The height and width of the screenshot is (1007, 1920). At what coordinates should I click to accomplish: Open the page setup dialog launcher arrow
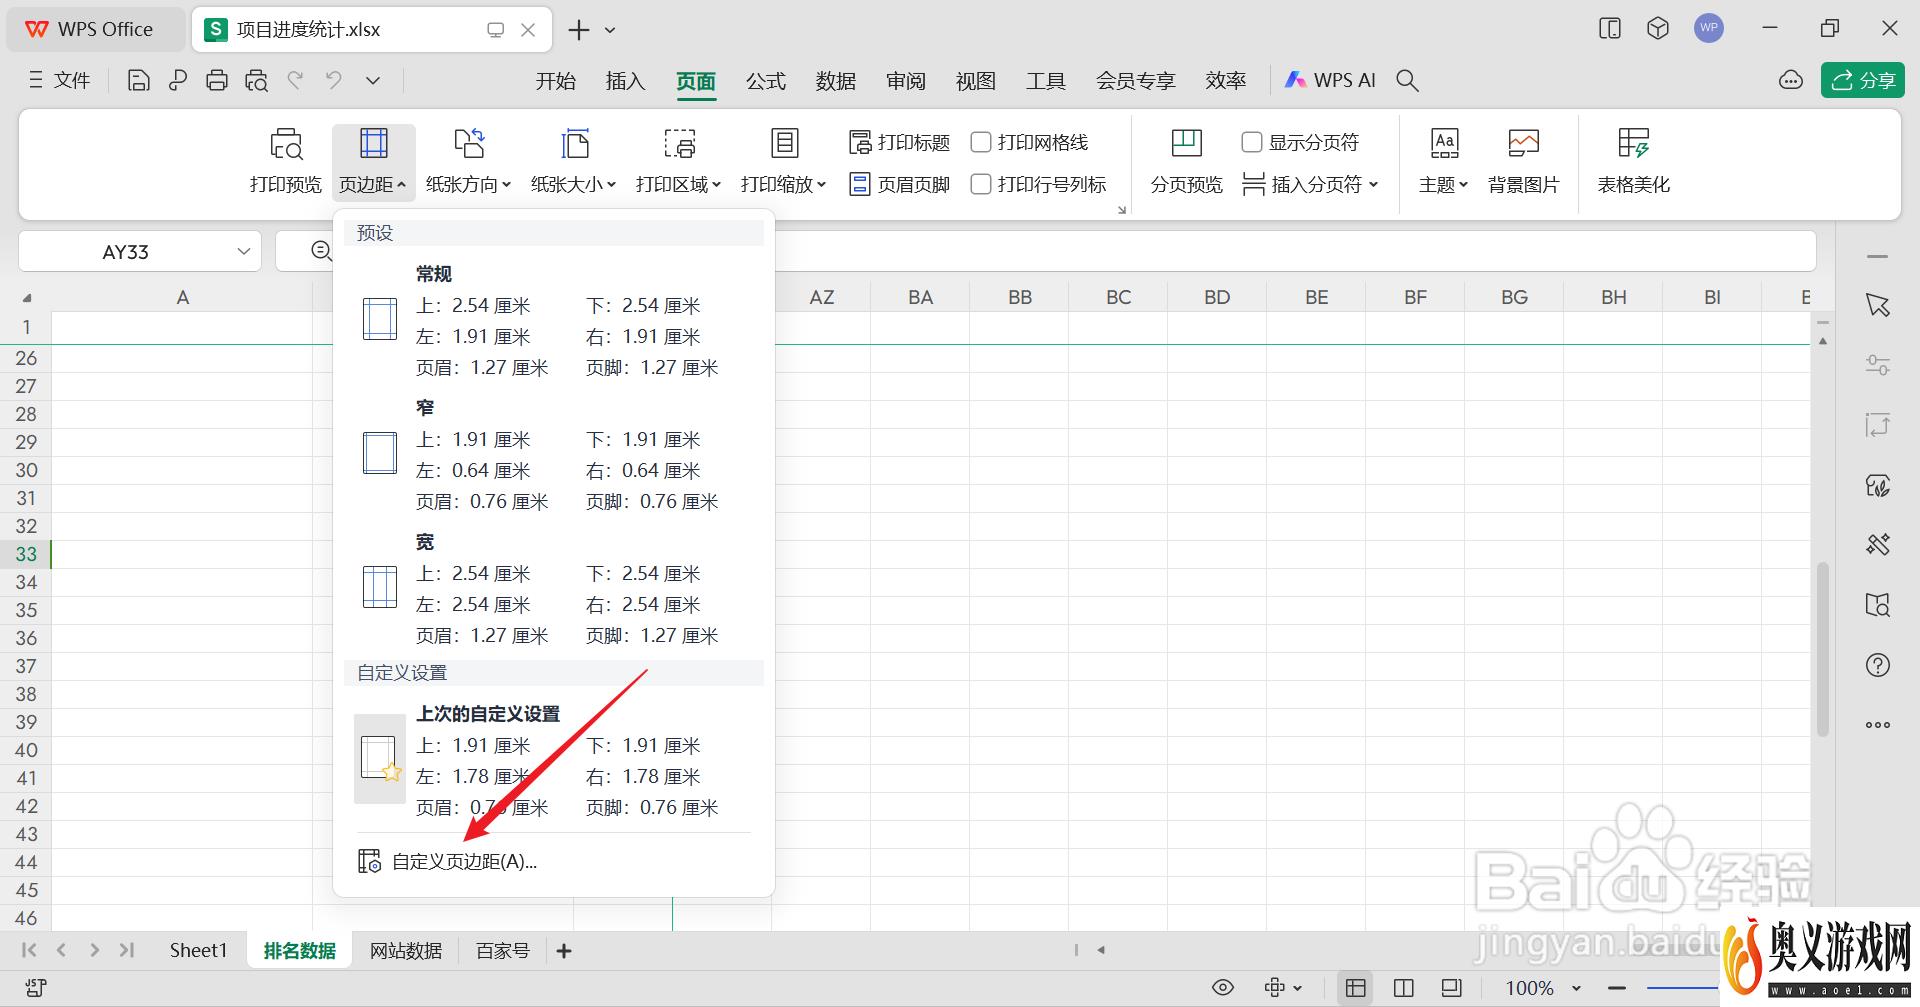[1121, 210]
